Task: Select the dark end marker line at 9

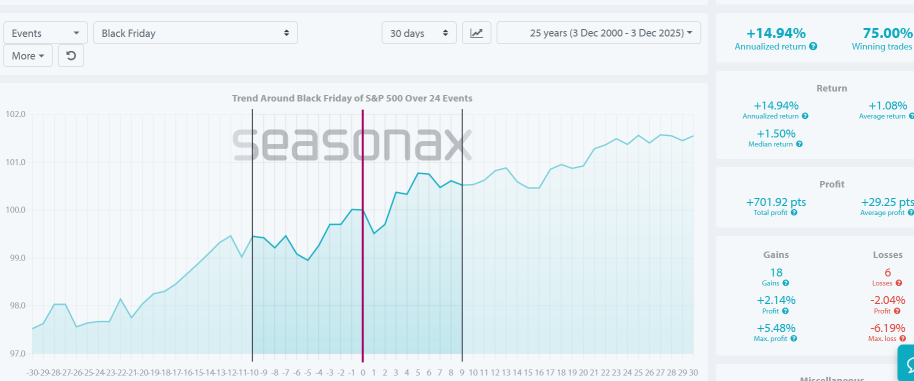Action: [462, 236]
